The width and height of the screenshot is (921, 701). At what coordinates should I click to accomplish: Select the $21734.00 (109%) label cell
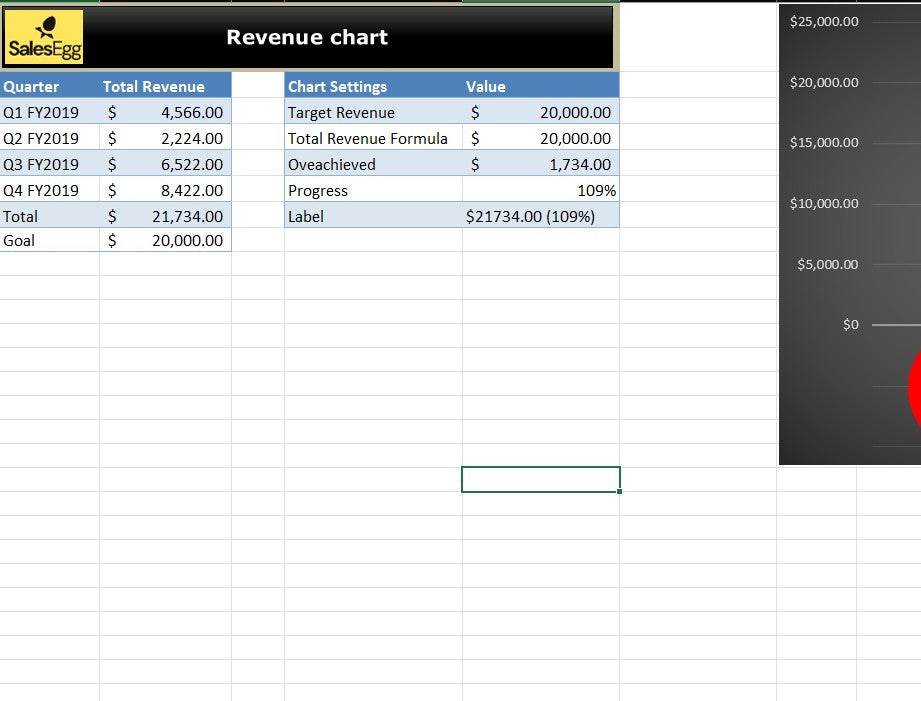coord(540,217)
